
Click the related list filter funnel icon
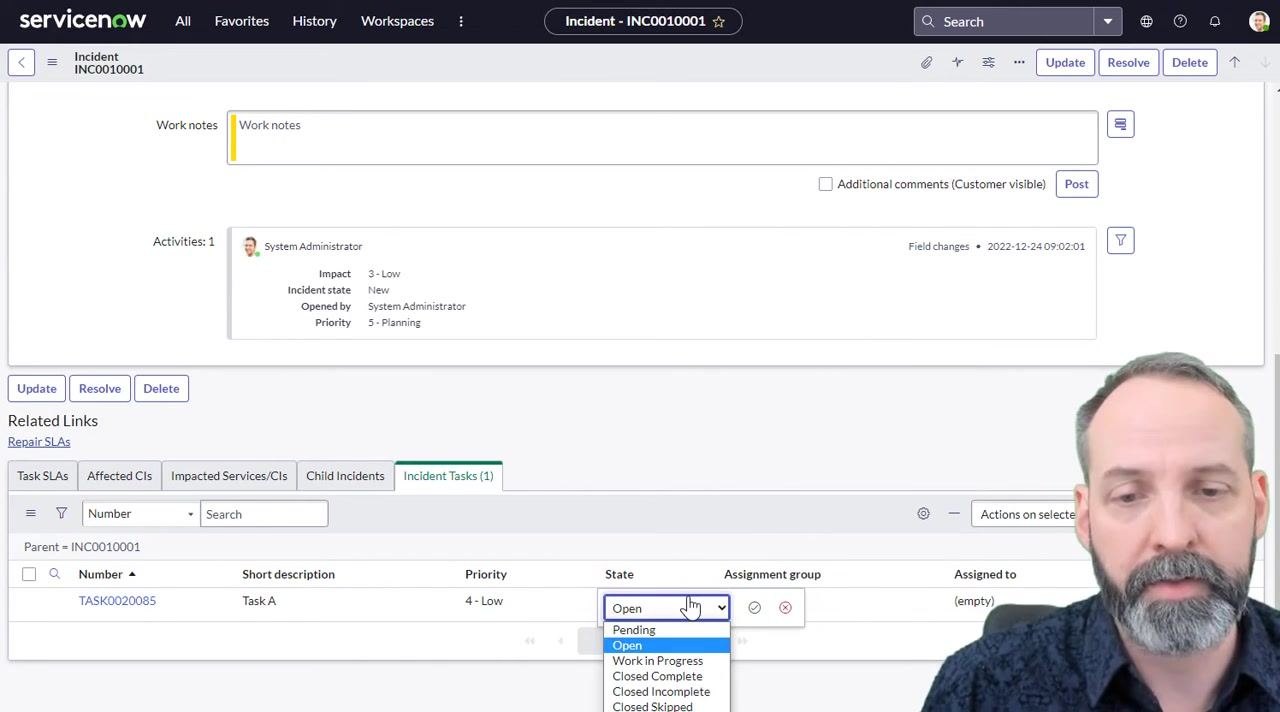(x=61, y=514)
